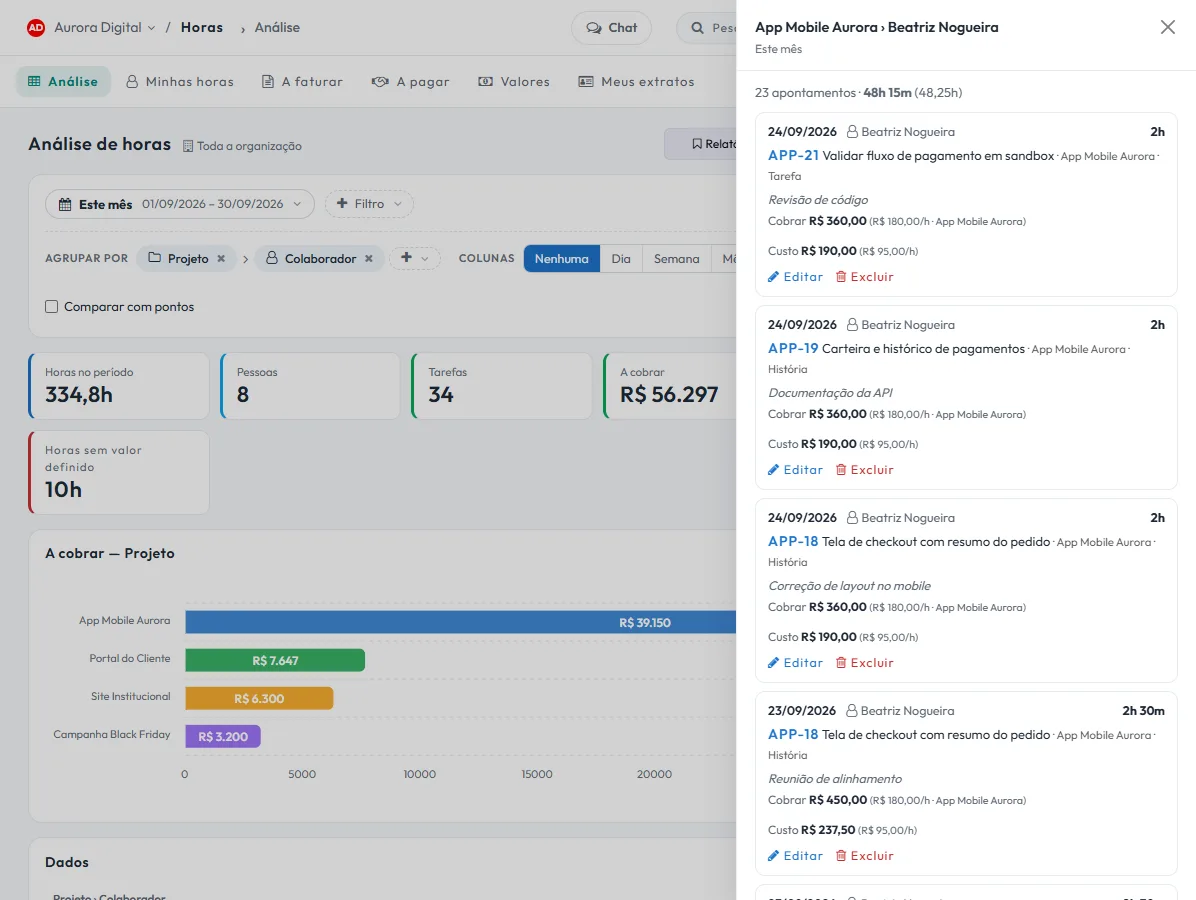The image size is (1196, 900).
Task: Delete the Revisão de código entry
Action: click(x=864, y=277)
